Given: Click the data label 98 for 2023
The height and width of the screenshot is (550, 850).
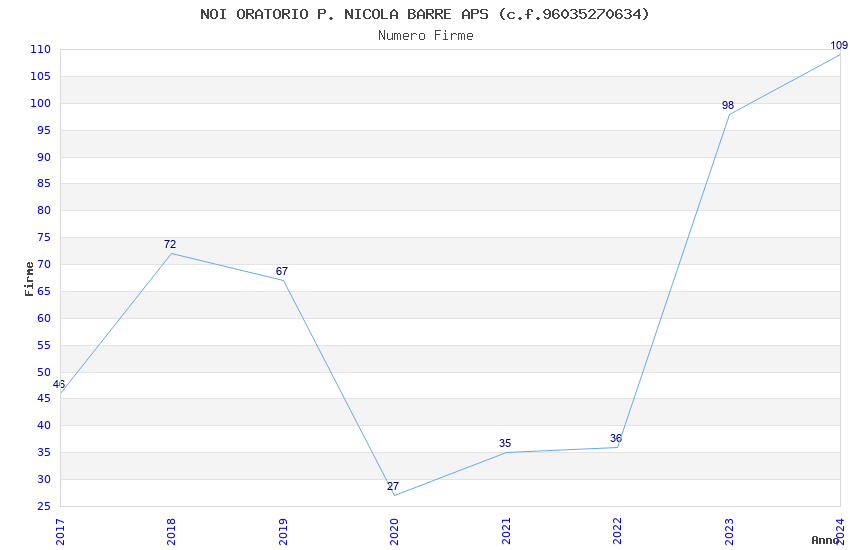Looking at the screenshot, I should pos(727,105).
